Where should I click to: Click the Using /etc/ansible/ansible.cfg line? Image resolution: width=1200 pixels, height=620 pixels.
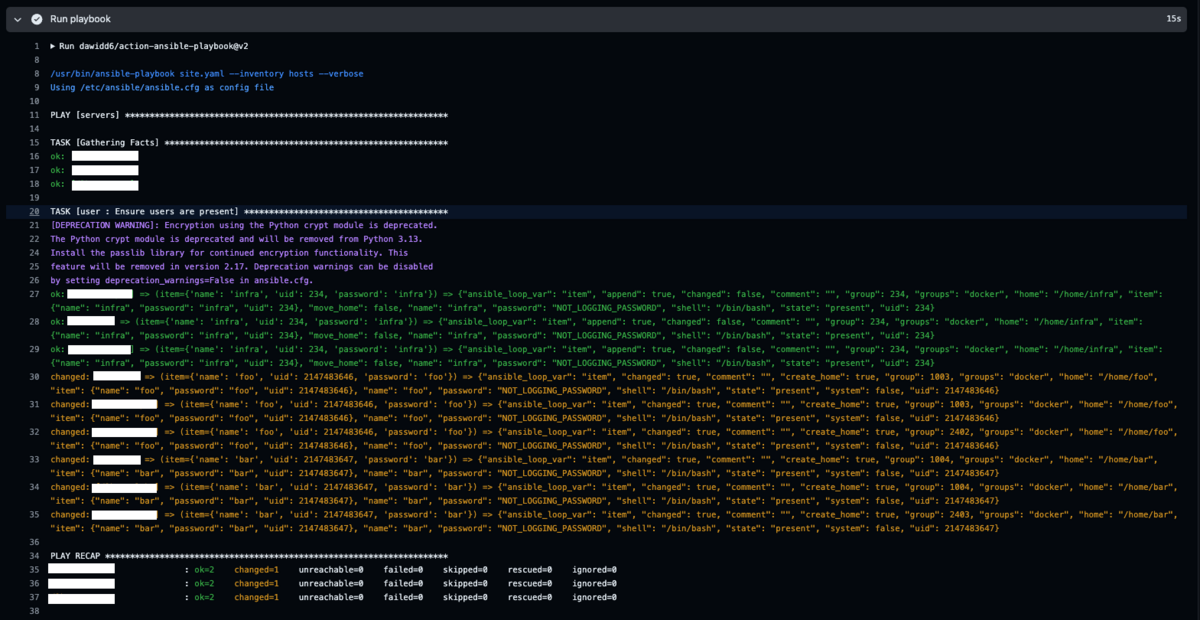161,88
